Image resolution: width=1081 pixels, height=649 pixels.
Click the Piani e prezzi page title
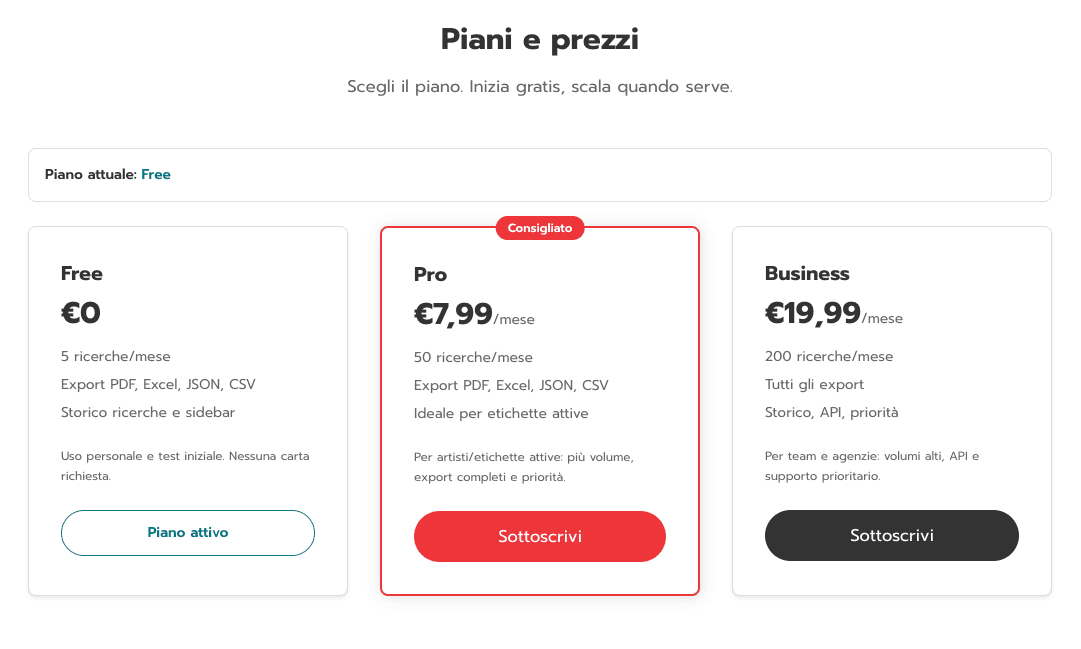coord(539,40)
